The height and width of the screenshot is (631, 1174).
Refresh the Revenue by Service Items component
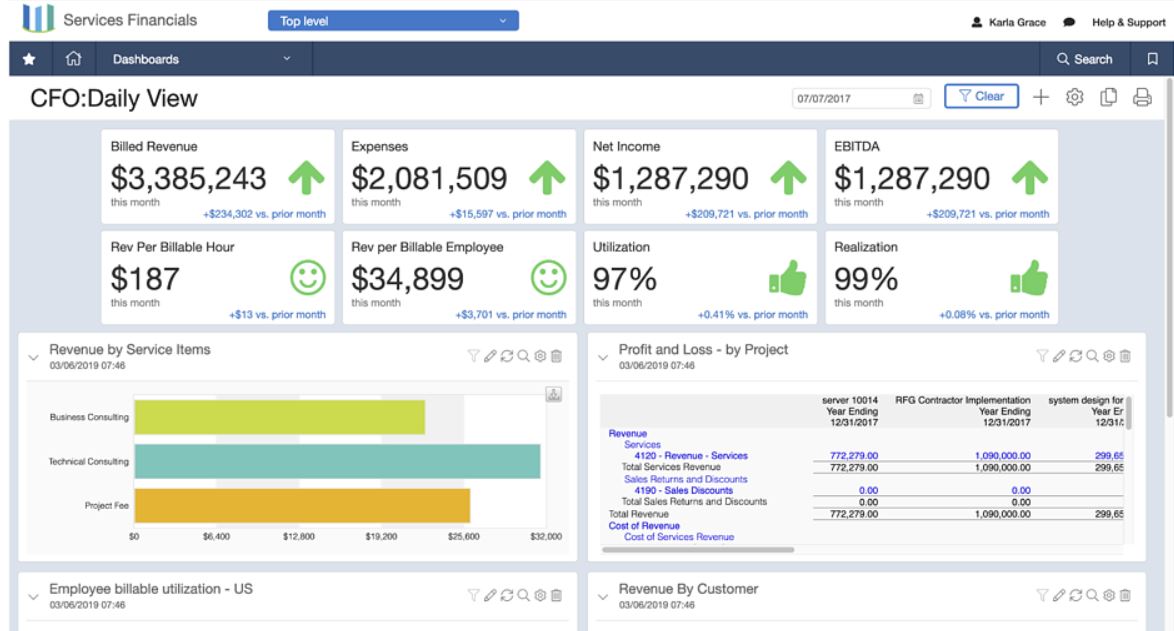[x=508, y=356]
